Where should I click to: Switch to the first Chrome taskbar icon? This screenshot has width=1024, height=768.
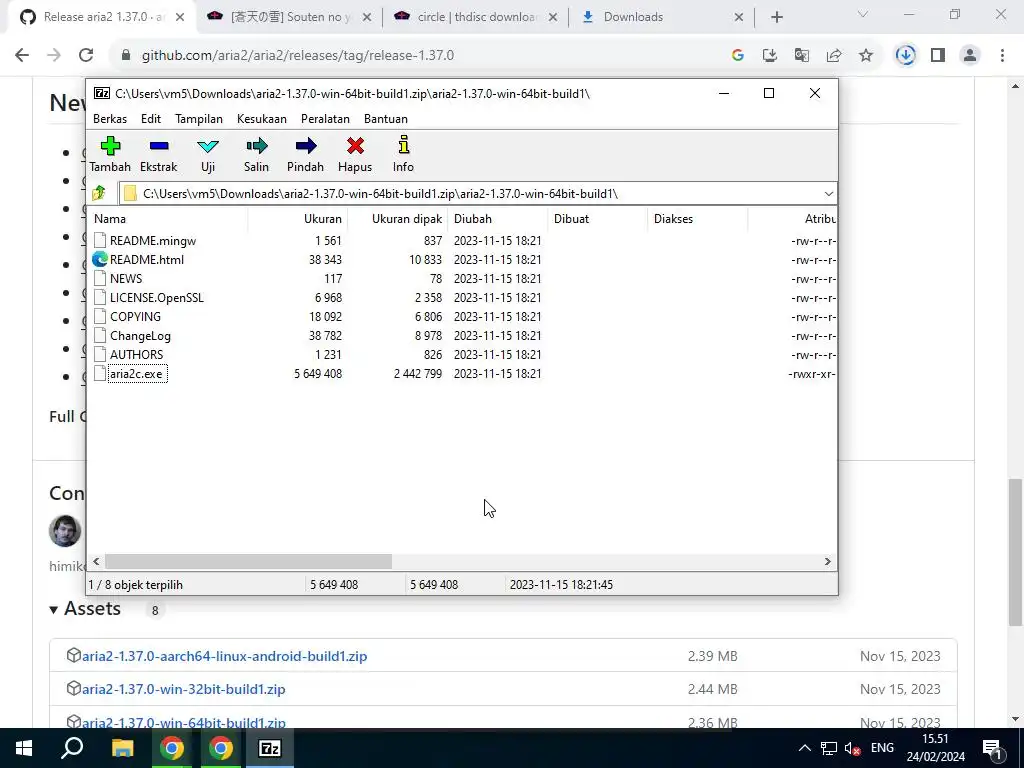click(172, 748)
